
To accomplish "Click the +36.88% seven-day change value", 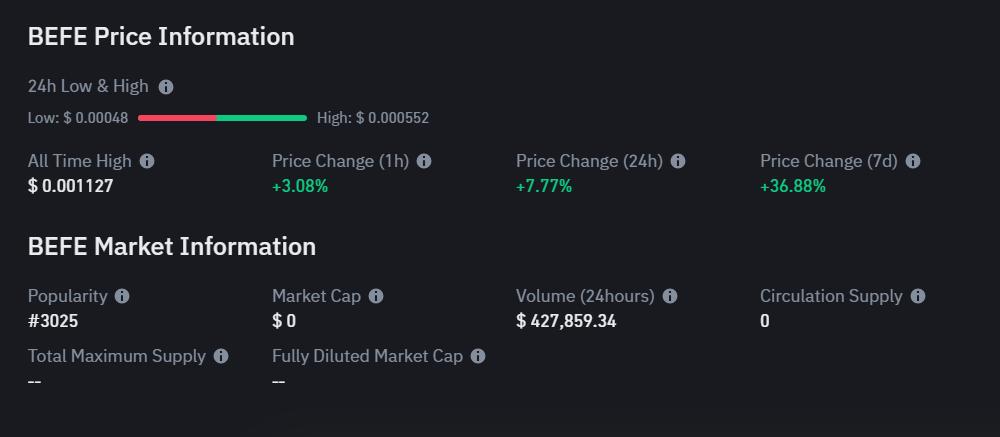I will [x=793, y=186].
